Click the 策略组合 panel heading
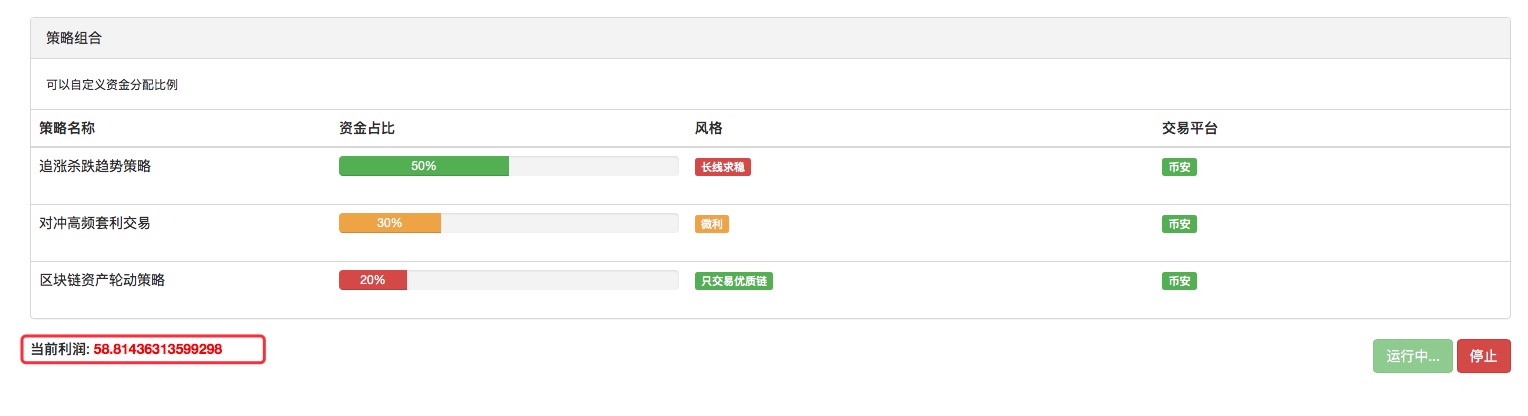Viewport: 1528px width, 416px height. [770, 38]
